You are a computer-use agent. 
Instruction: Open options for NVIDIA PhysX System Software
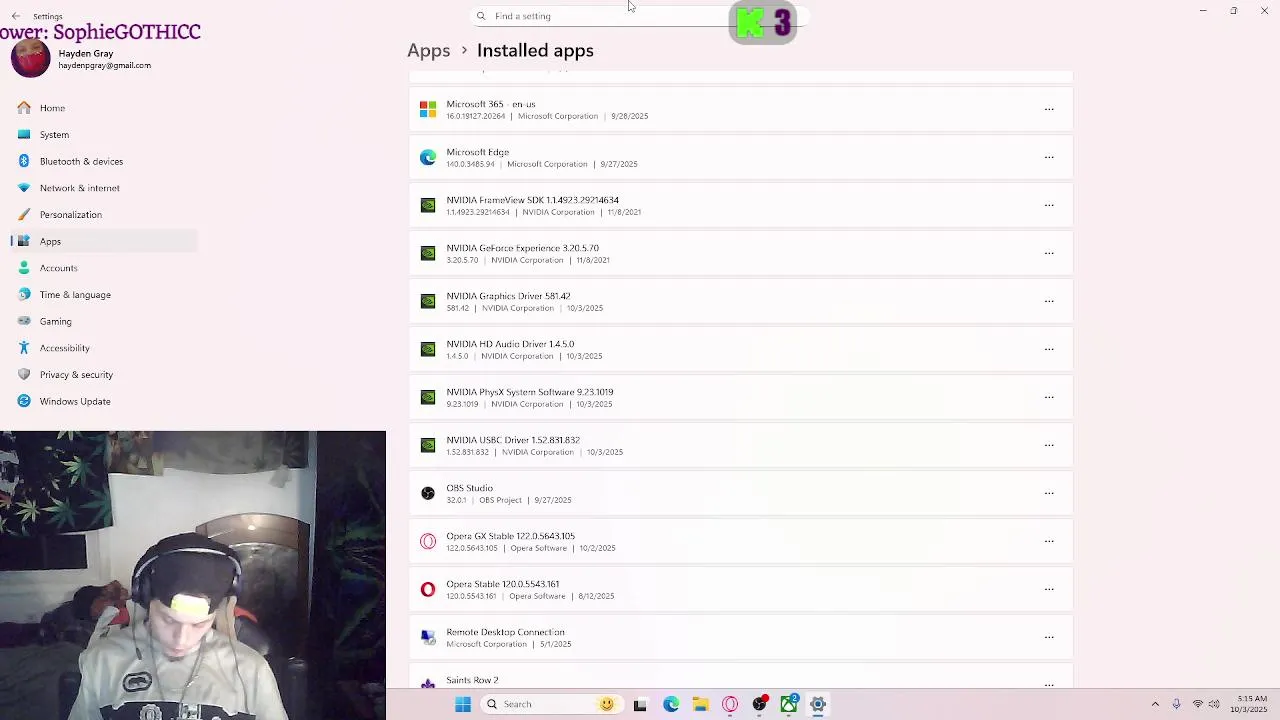(1049, 397)
